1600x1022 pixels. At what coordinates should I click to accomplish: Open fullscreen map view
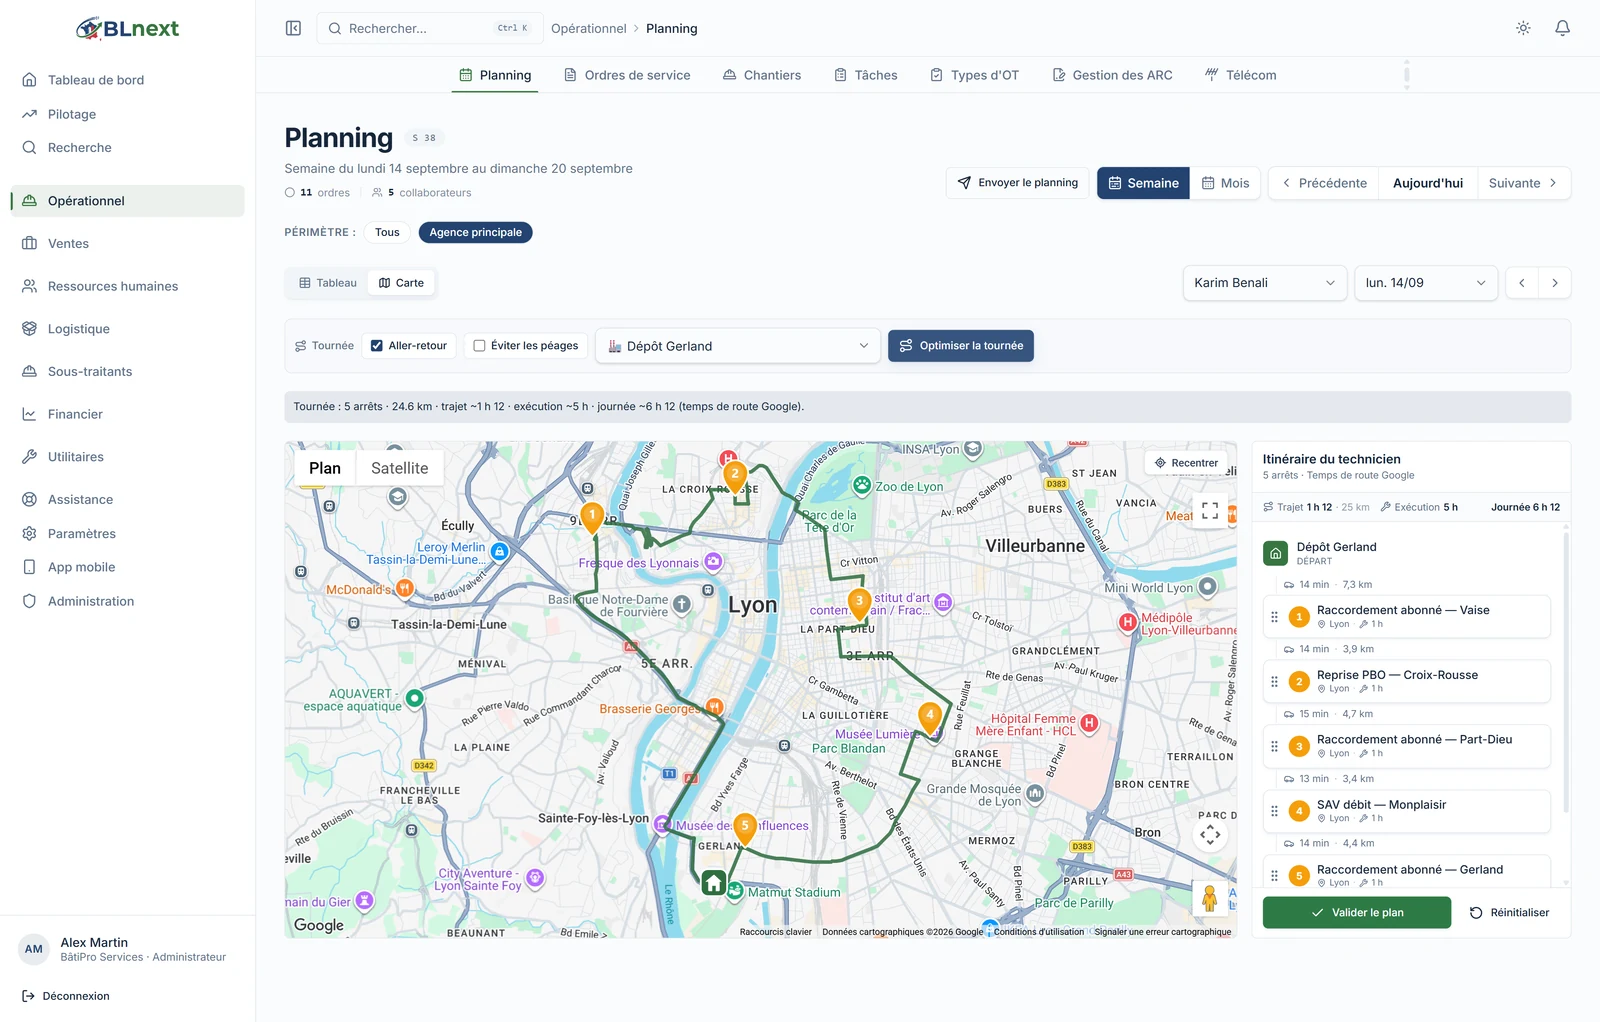(x=1210, y=510)
